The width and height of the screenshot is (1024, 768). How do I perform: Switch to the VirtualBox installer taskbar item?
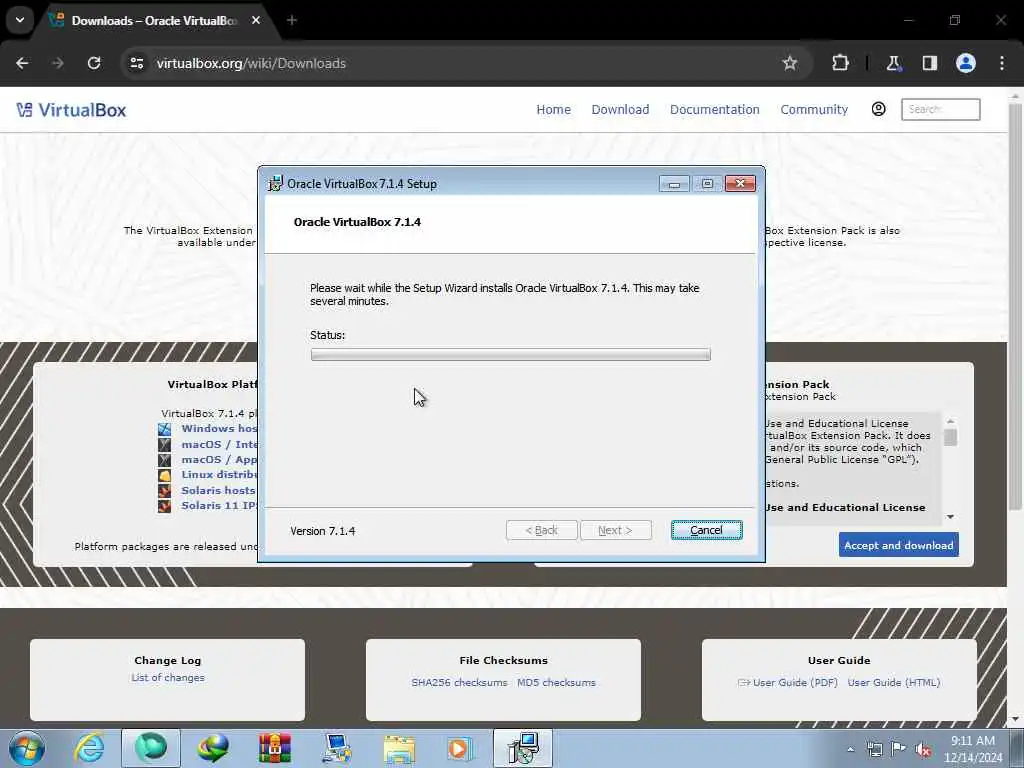522,748
